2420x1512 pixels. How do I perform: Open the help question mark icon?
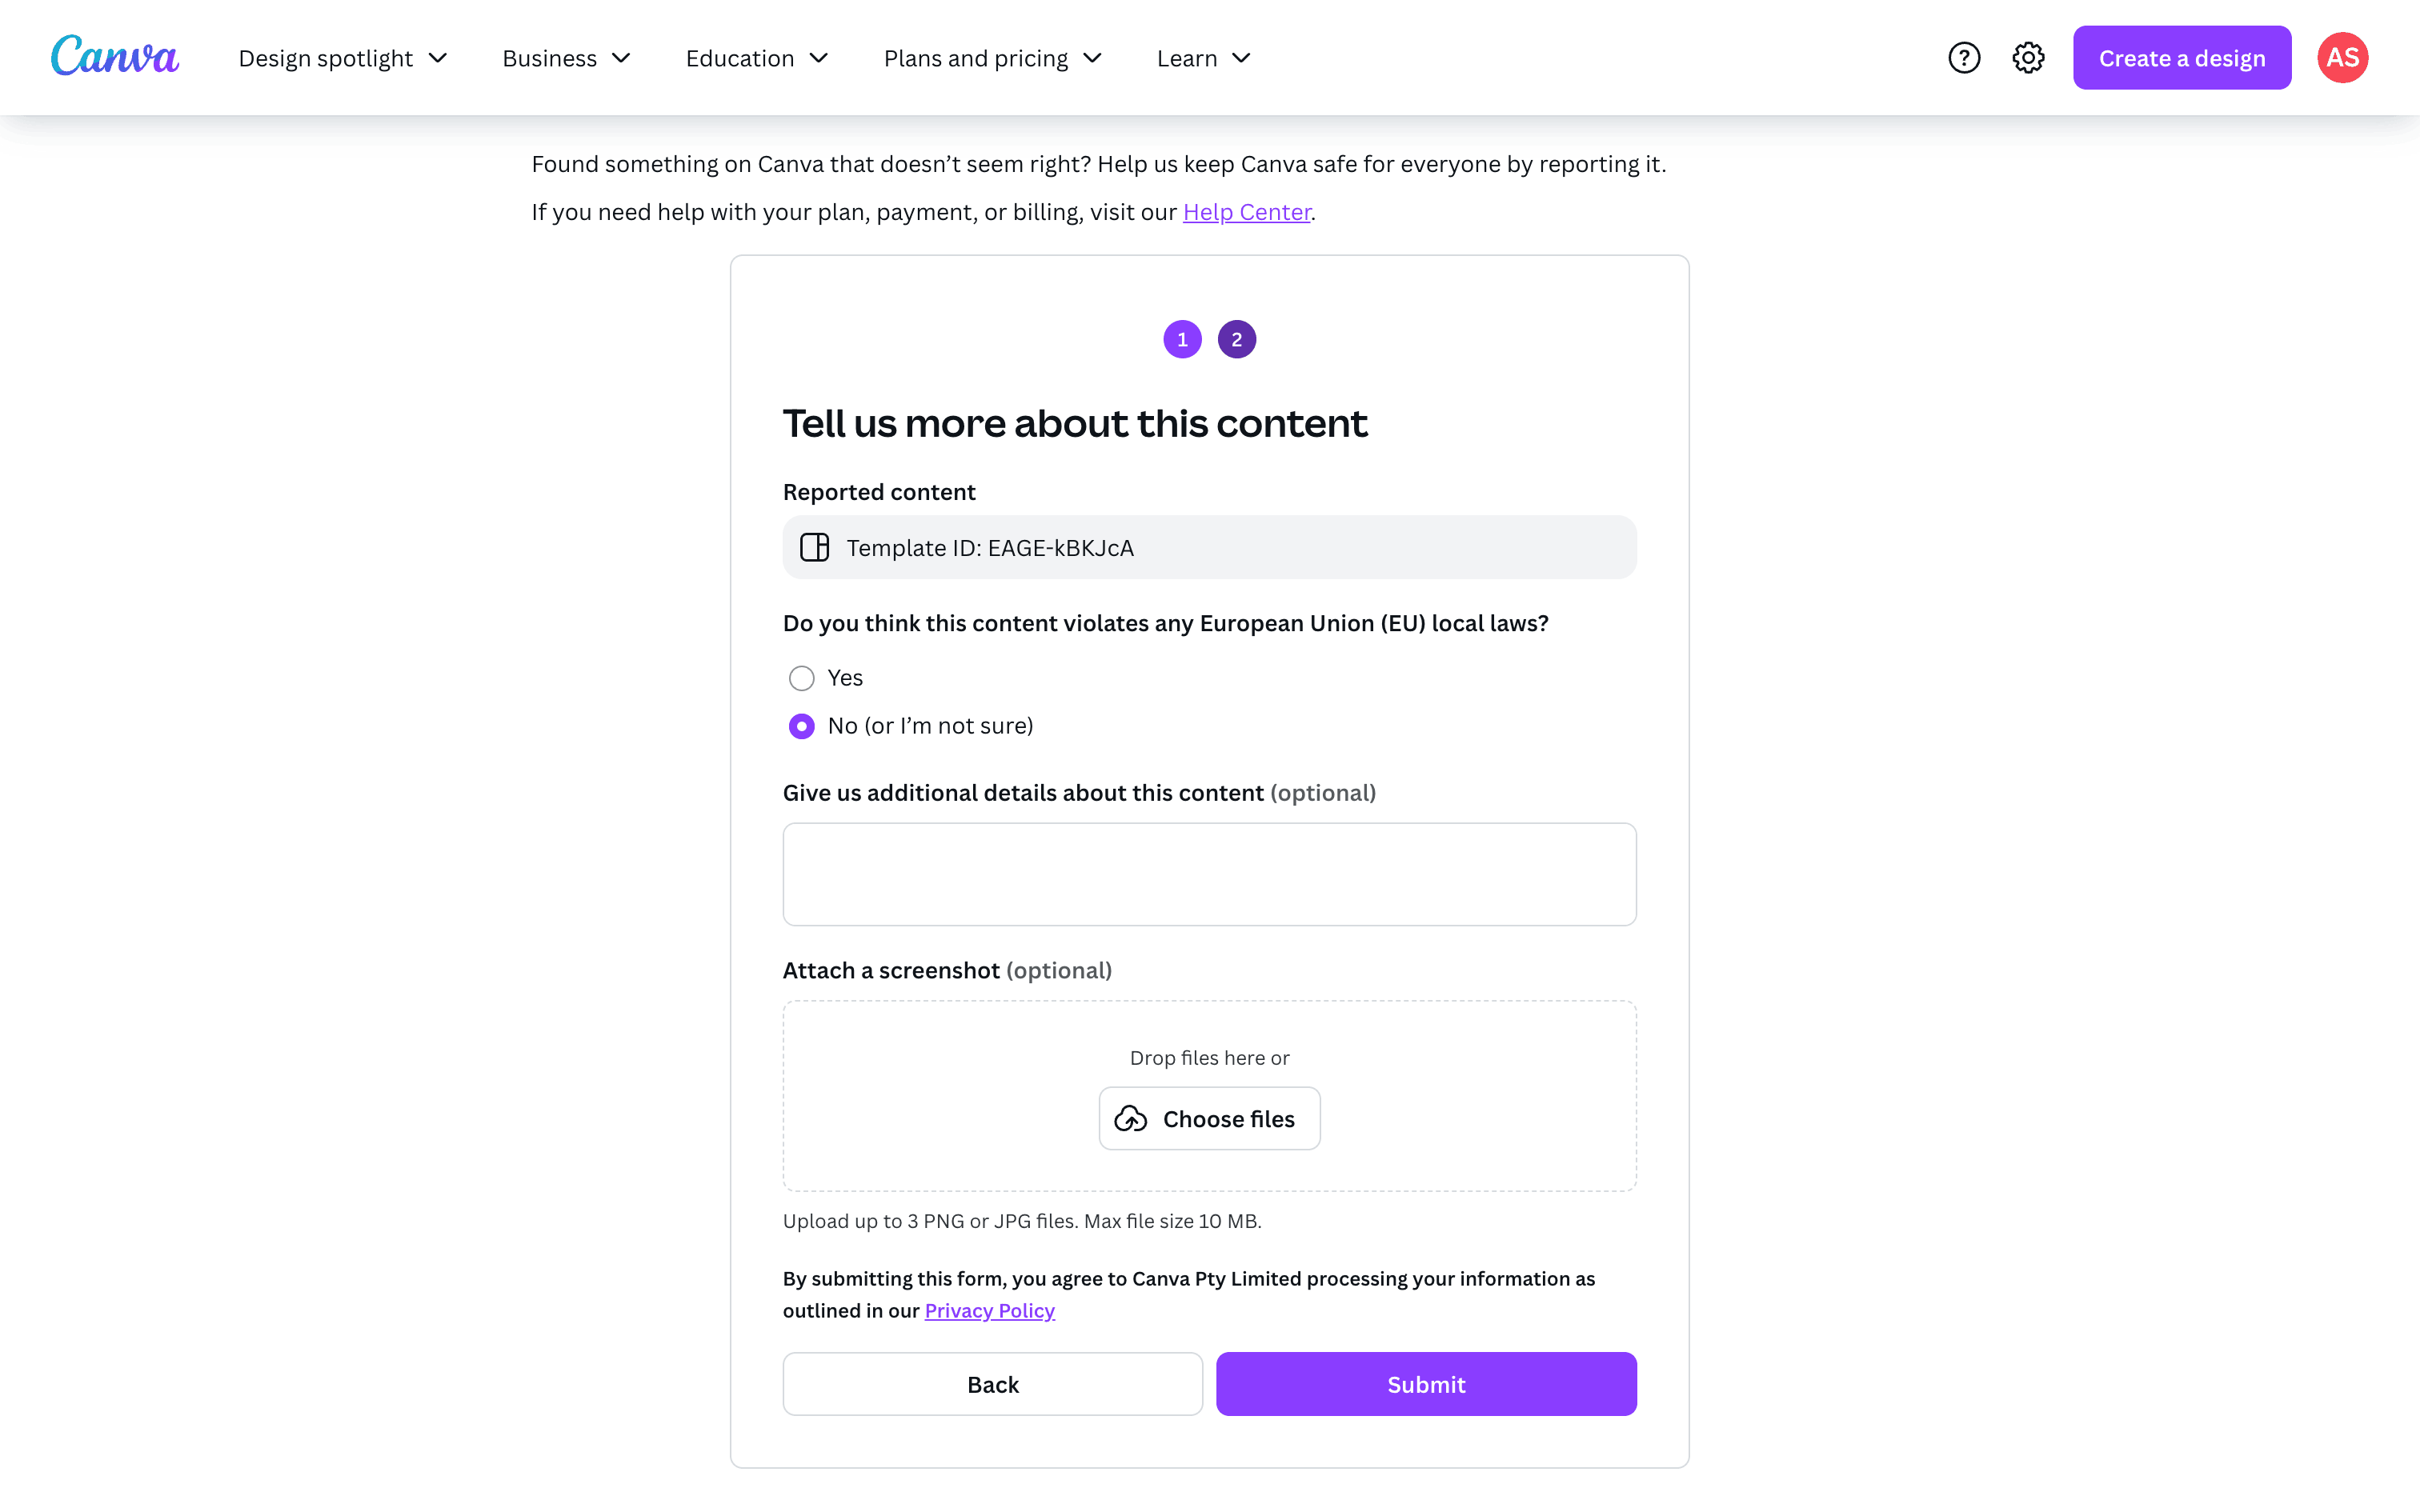click(1964, 58)
